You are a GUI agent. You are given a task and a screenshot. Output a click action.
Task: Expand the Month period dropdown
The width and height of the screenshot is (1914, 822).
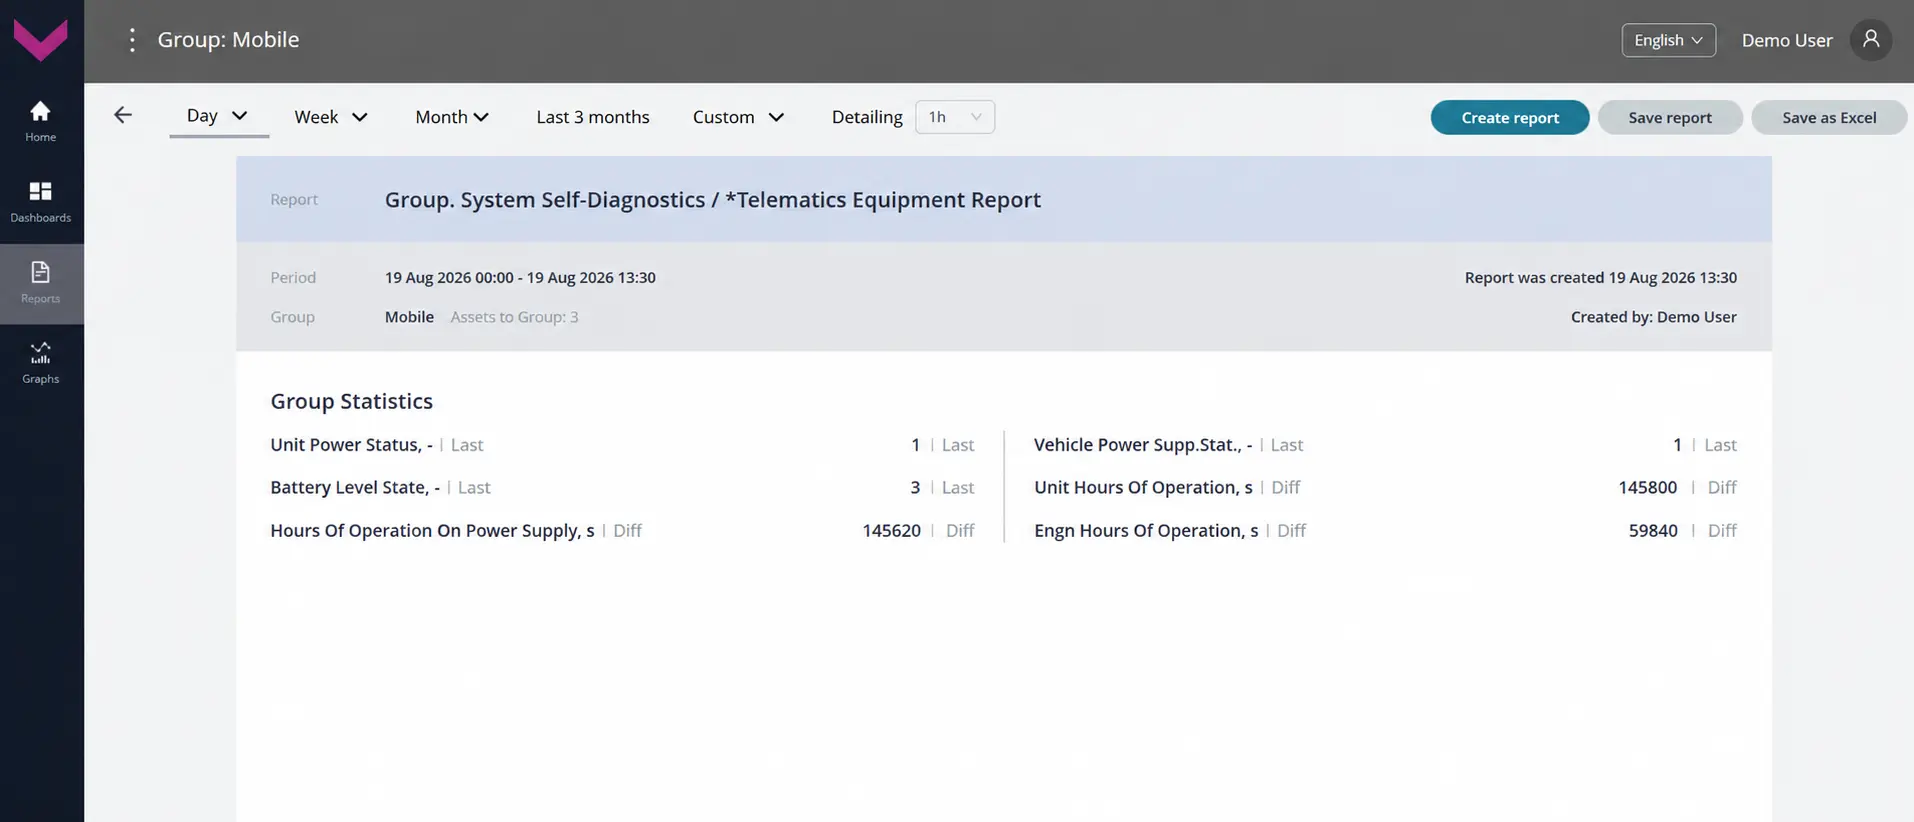[x=452, y=117]
